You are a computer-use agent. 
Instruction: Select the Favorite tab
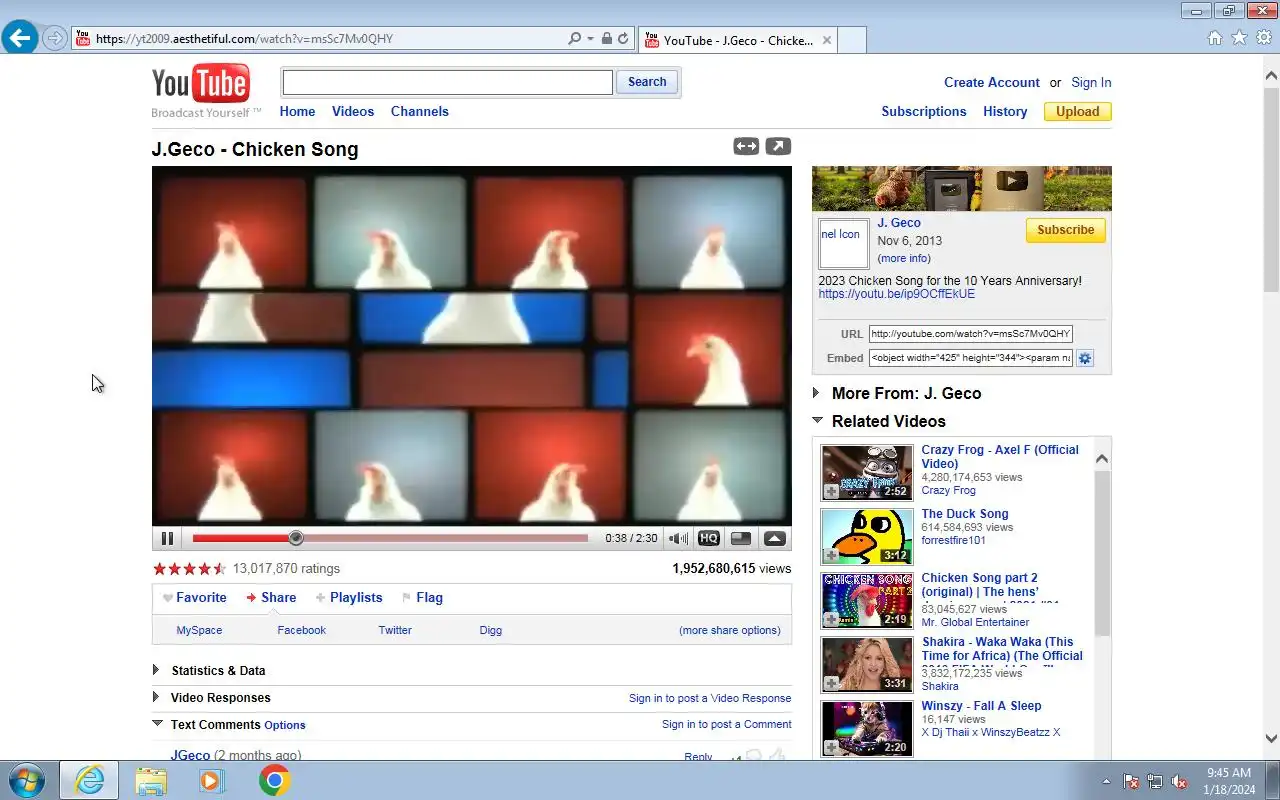coord(195,597)
